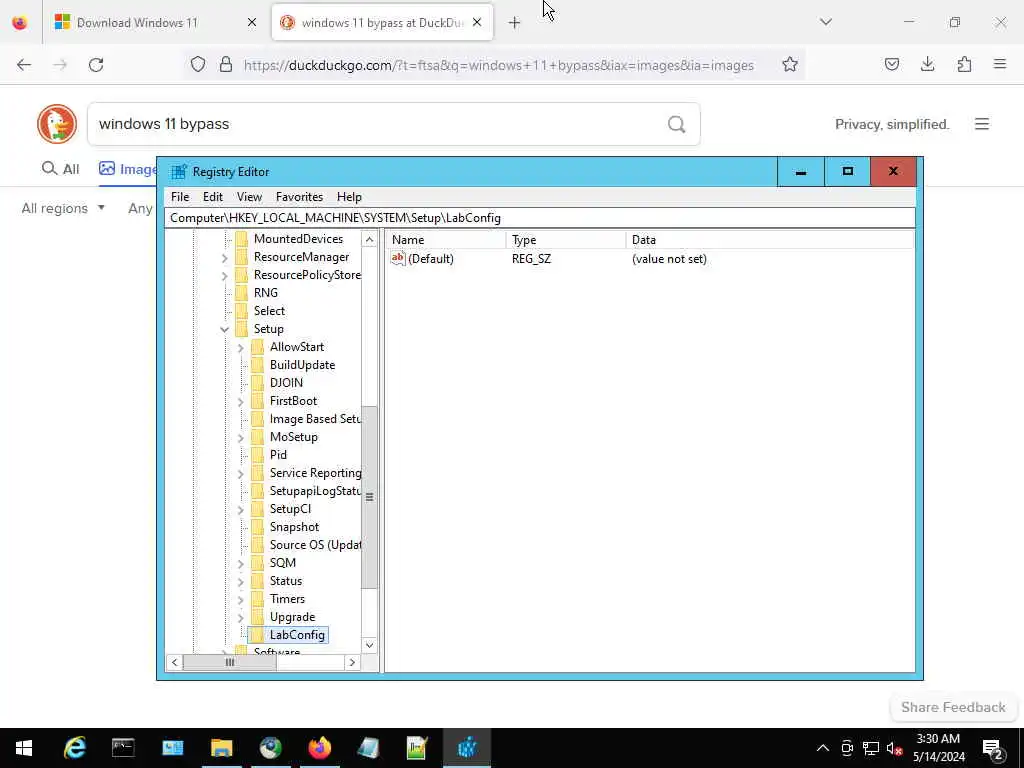The width and height of the screenshot is (1024, 768).
Task: Click the tracking protection shield icon
Action: 198,65
